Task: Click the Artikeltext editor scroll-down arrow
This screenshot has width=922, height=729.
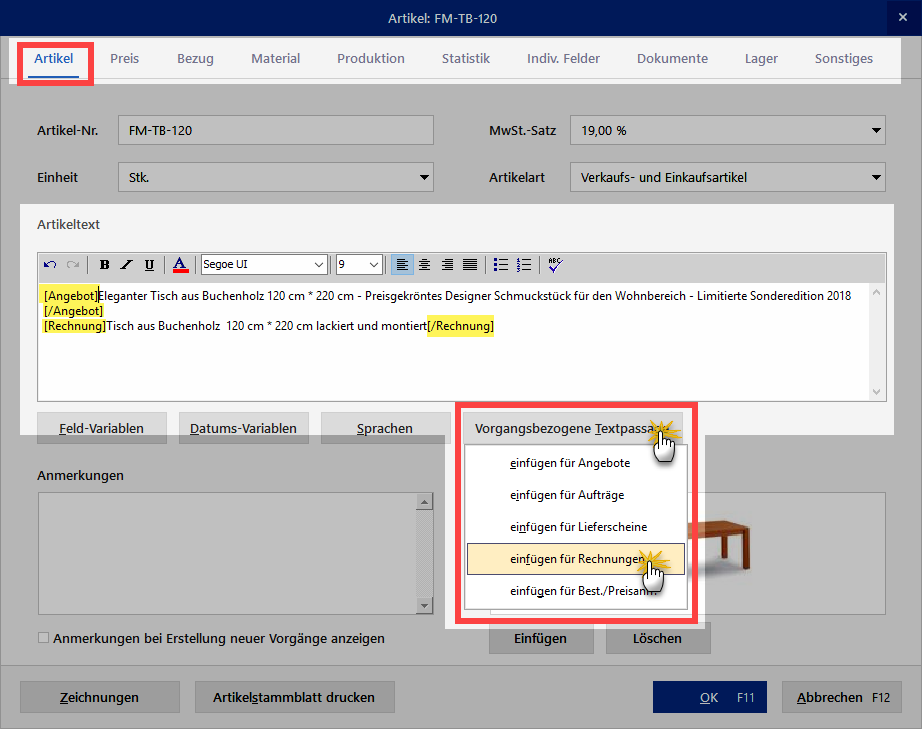Action: click(x=876, y=392)
